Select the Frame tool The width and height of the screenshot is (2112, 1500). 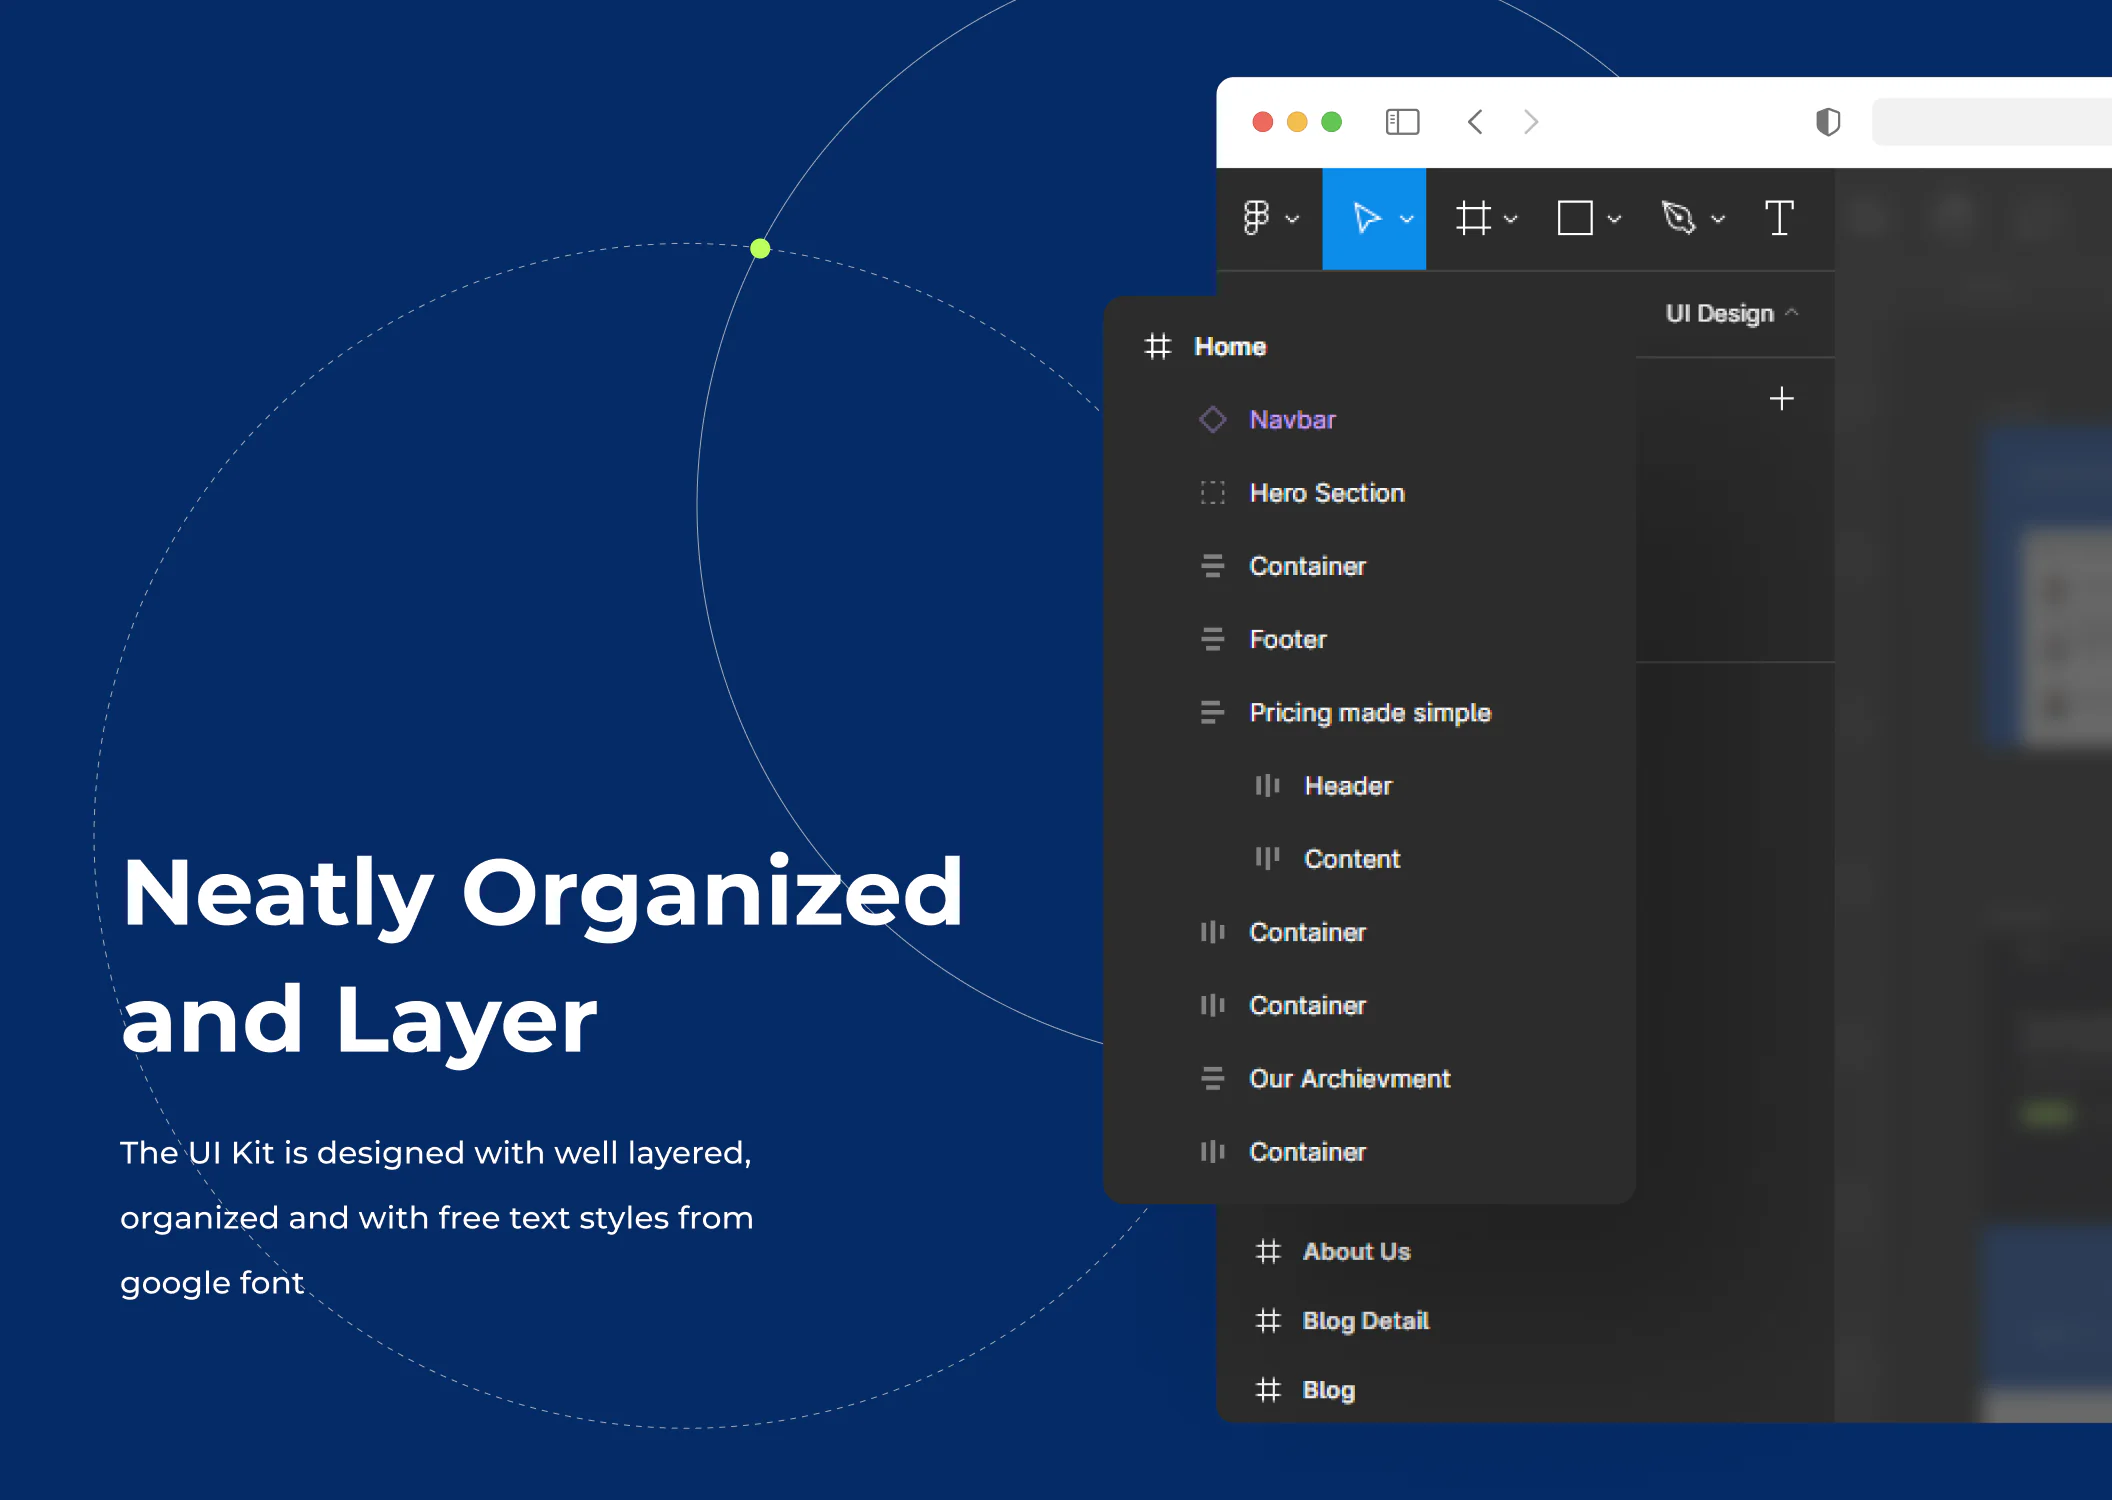click(x=1473, y=218)
